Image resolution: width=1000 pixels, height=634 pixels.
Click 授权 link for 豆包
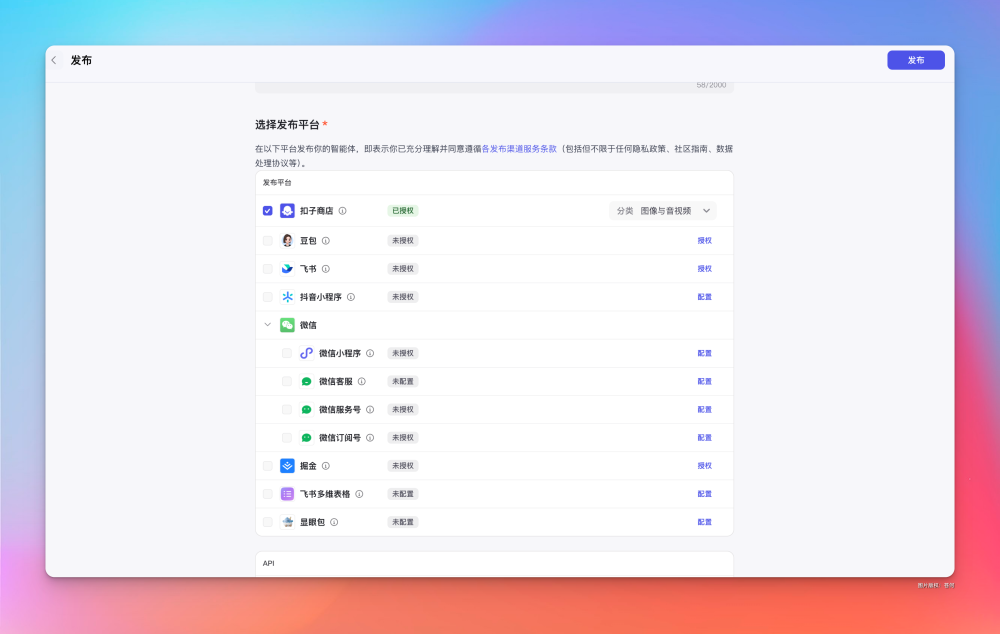click(704, 240)
